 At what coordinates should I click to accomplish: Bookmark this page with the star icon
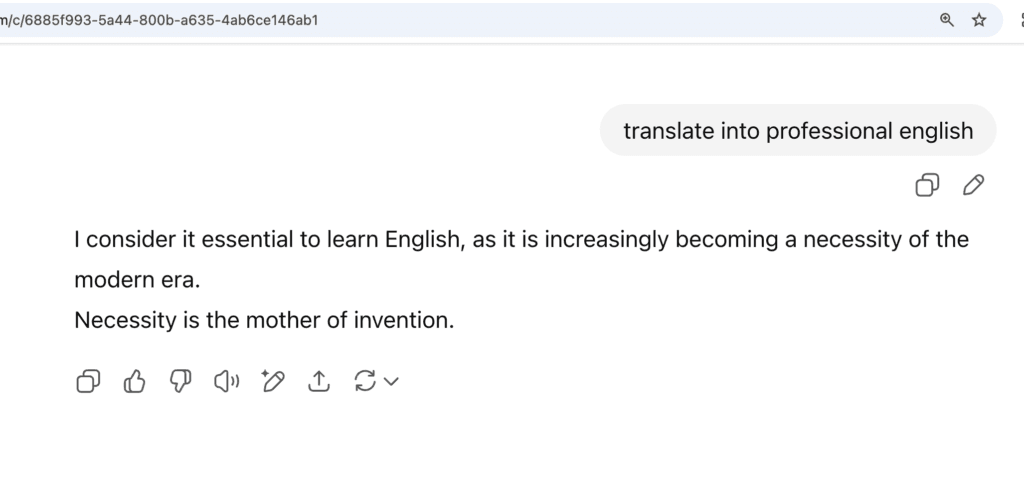click(978, 20)
